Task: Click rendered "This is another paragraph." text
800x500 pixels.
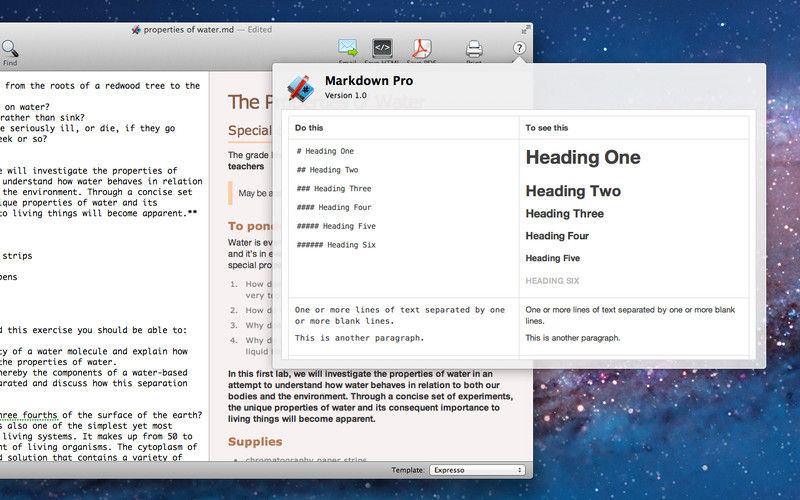Action: click(572, 338)
